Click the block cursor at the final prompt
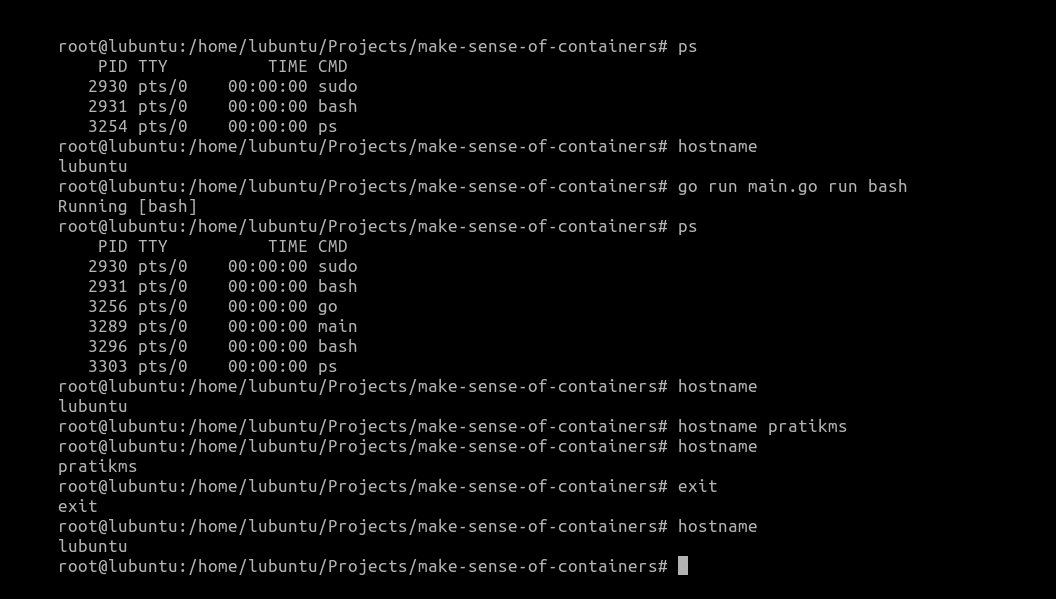1056x599 pixels. (683, 566)
